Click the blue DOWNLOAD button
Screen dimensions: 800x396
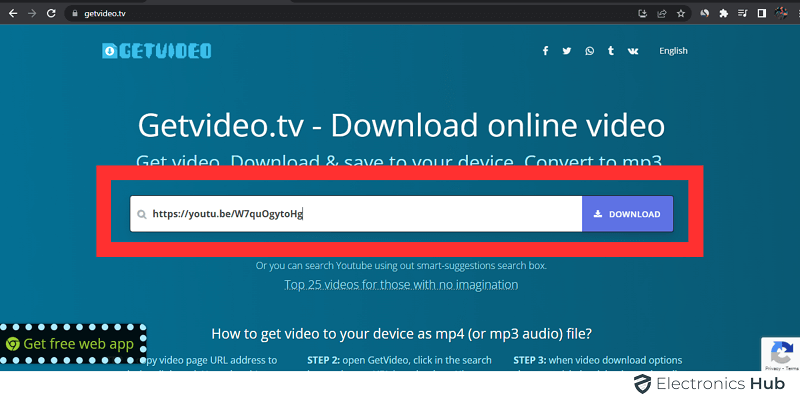628,214
